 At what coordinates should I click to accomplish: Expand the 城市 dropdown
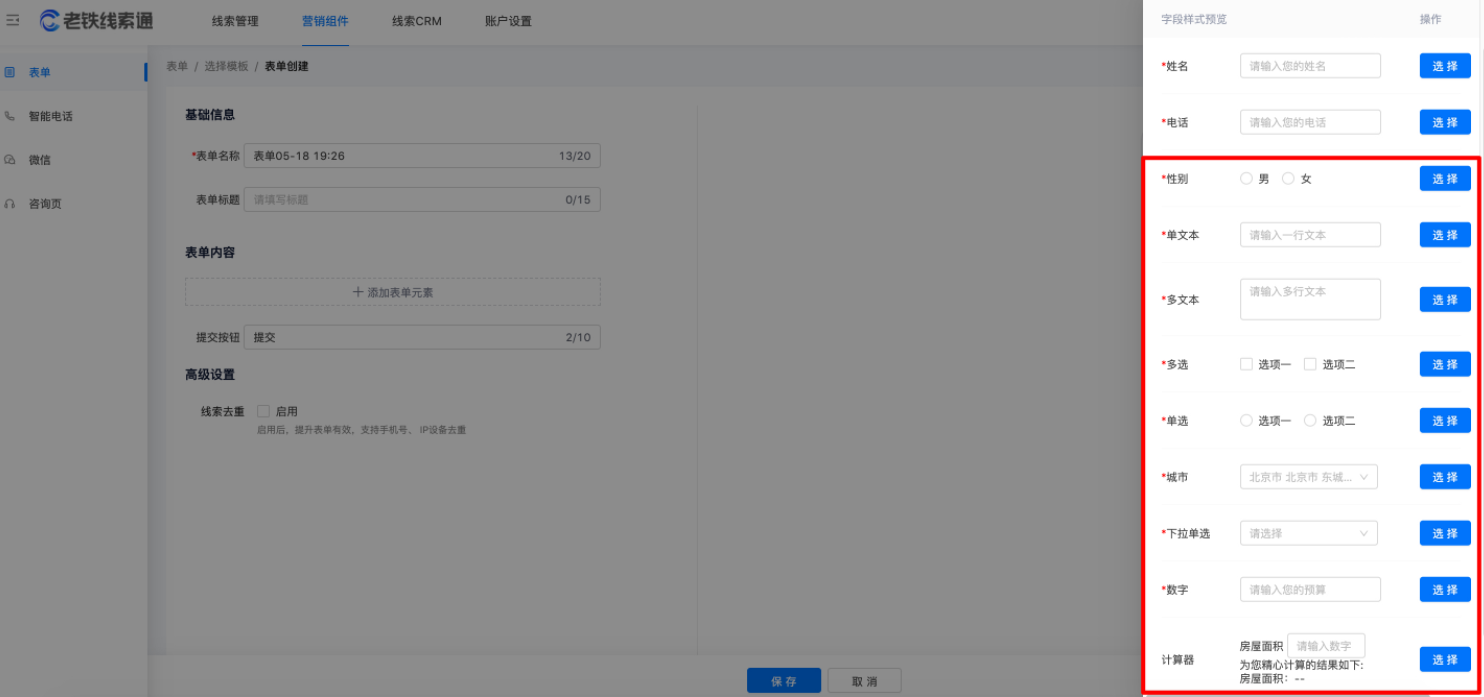[x=1308, y=477]
